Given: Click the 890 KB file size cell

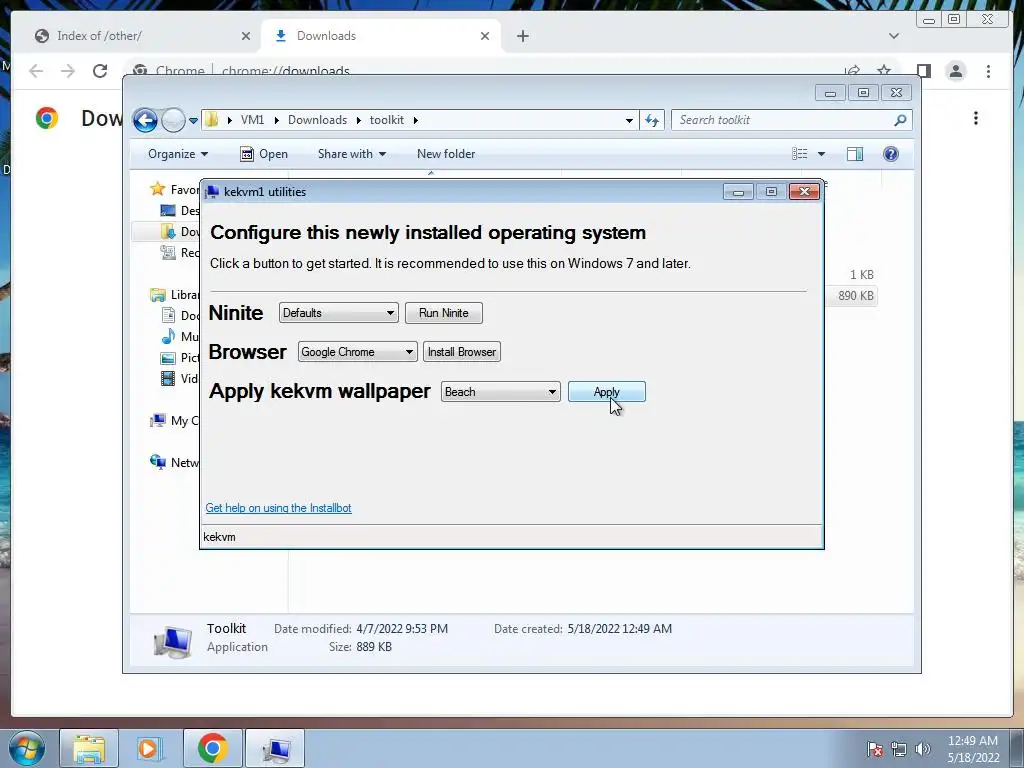Looking at the screenshot, I should click(x=856, y=296).
